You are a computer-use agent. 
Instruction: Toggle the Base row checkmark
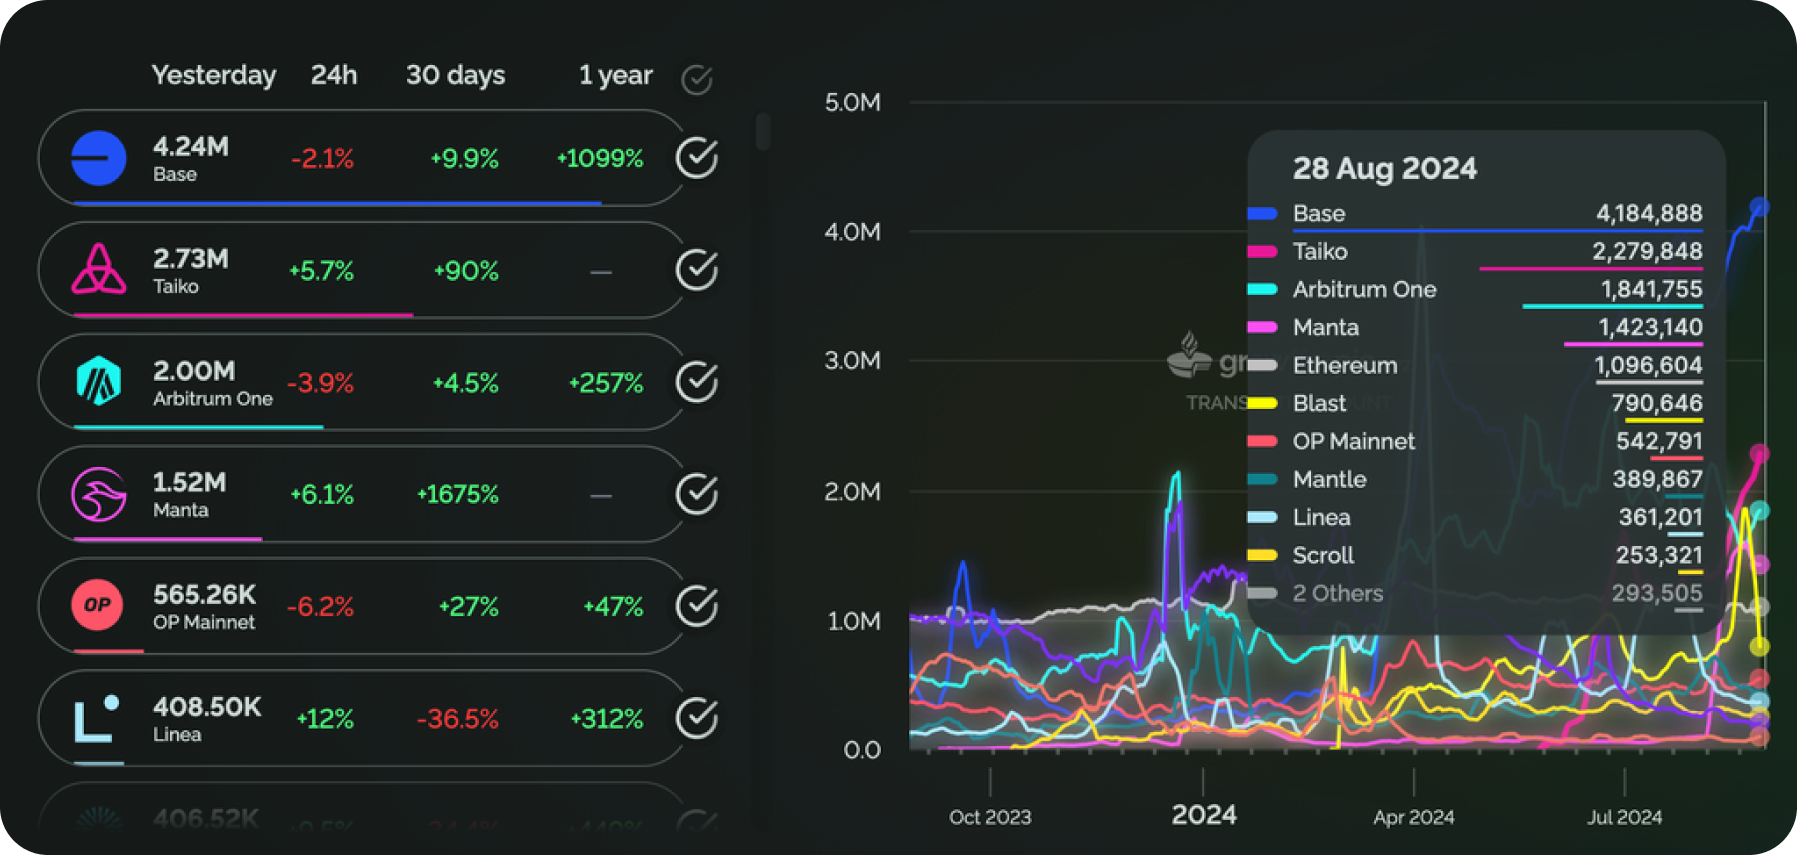pyautogui.click(x=697, y=157)
